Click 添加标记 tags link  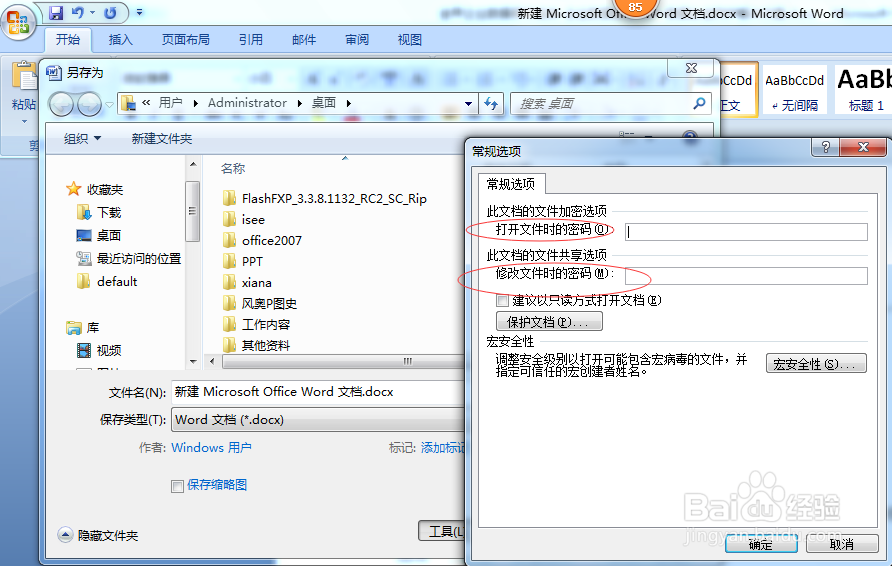coord(443,448)
